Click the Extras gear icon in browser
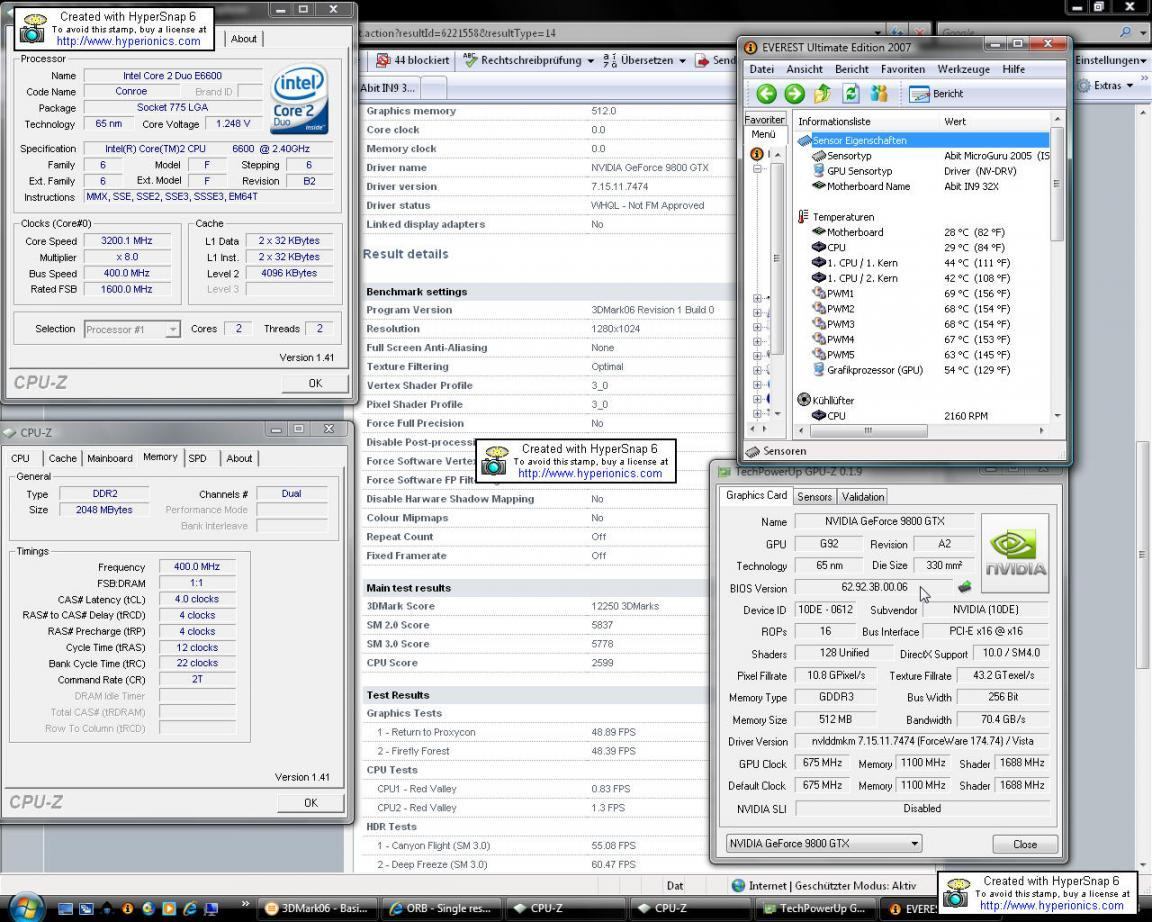Screen dimensions: 1152x922 point(1084,85)
